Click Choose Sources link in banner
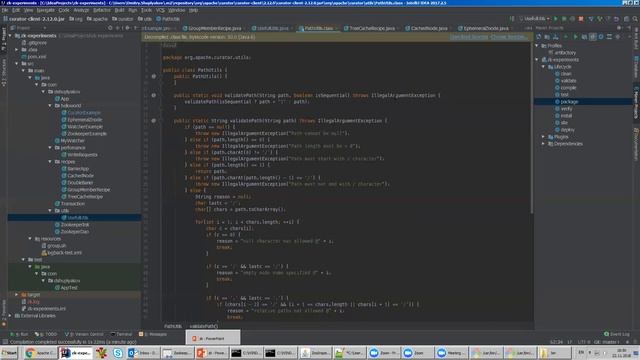 509,37
